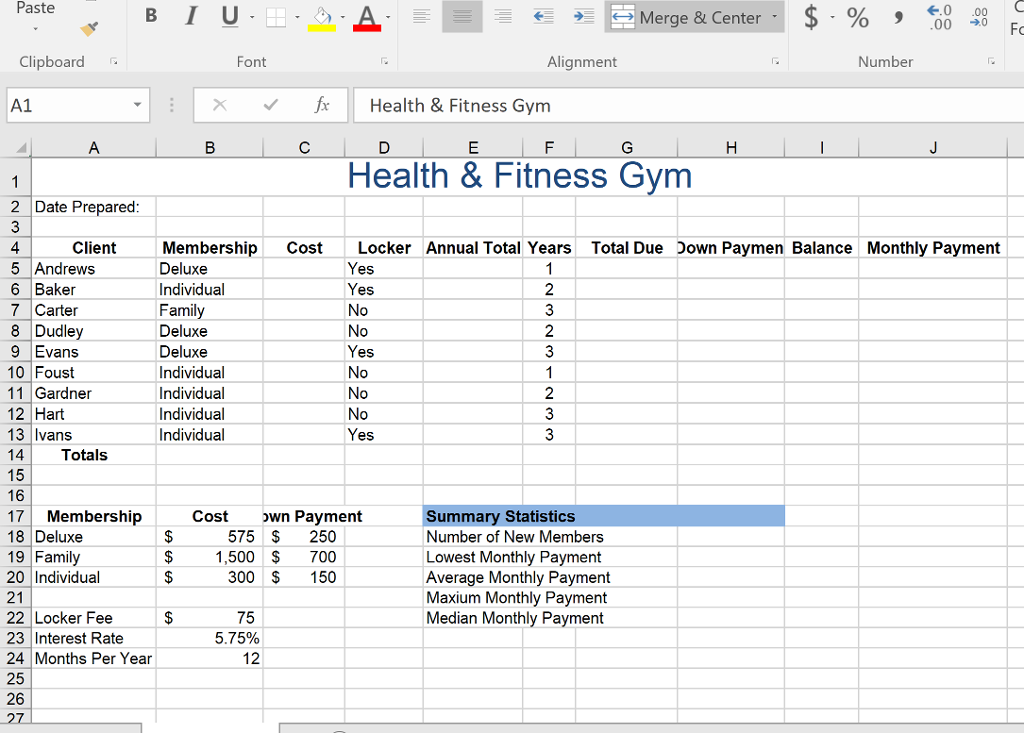Select Number of New Members cell
This screenshot has width=1024, height=733.
515,536
